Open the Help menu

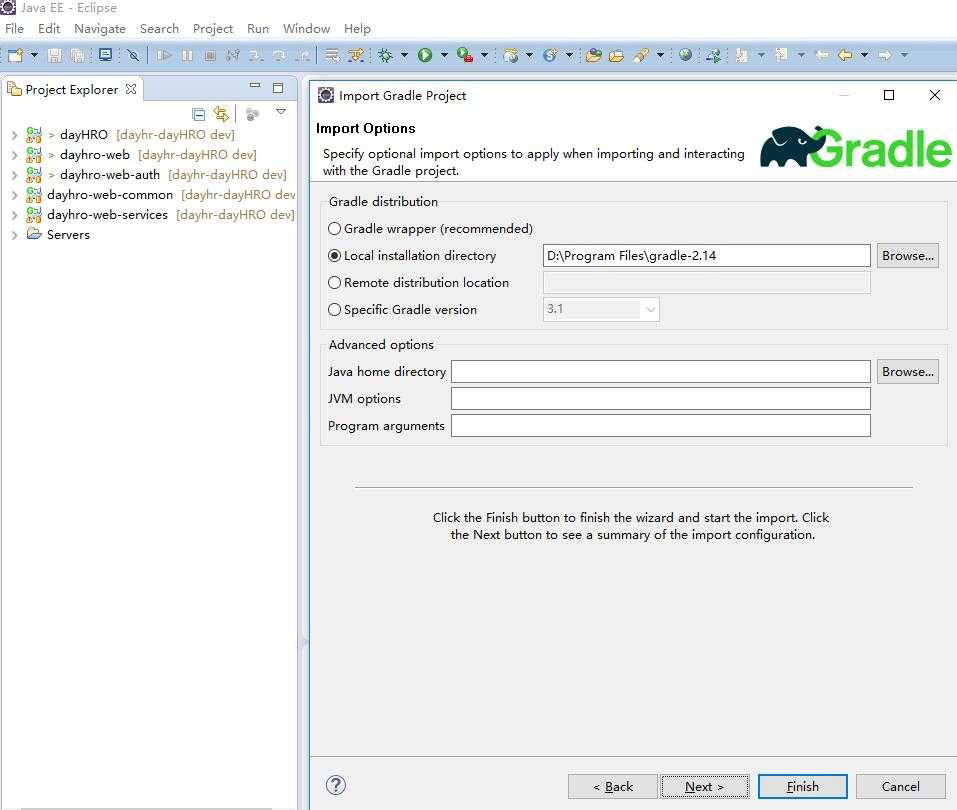click(357, 29)
